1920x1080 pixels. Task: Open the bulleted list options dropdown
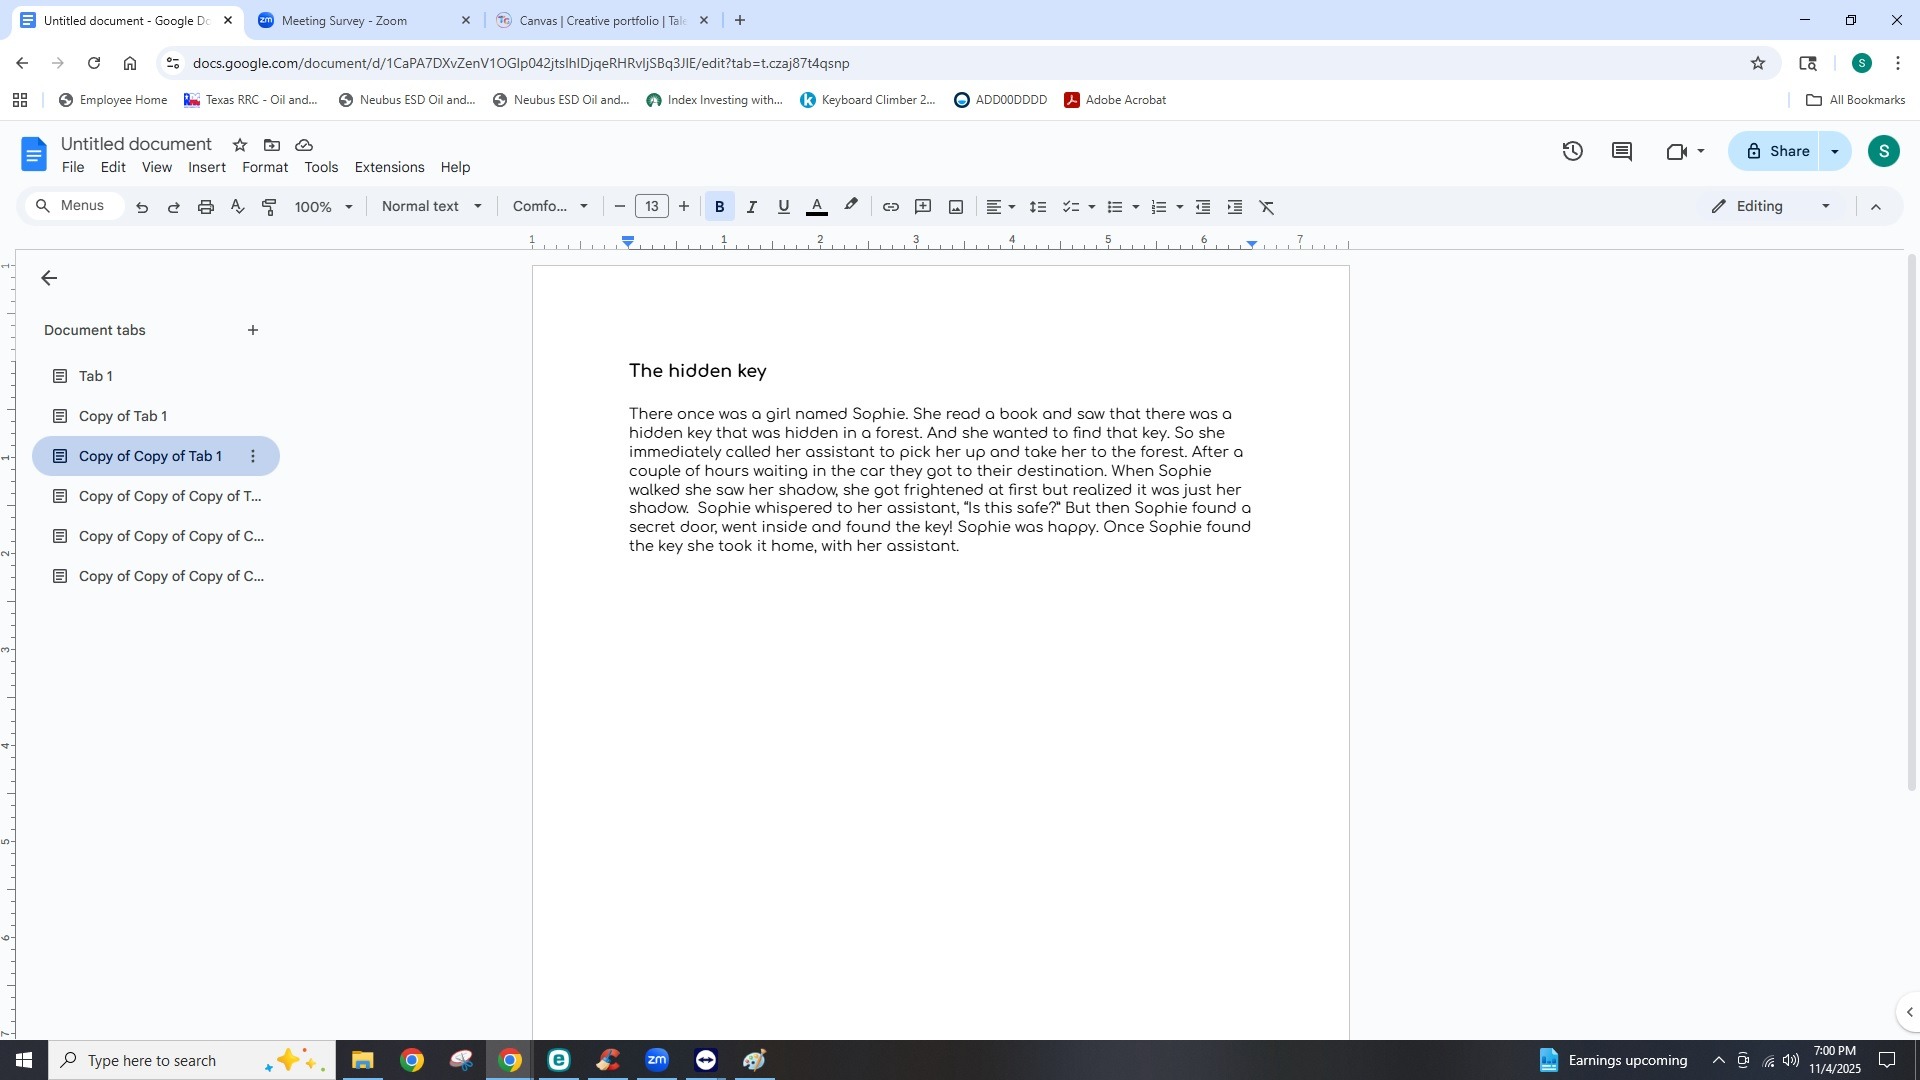(x=1135, y=206)
